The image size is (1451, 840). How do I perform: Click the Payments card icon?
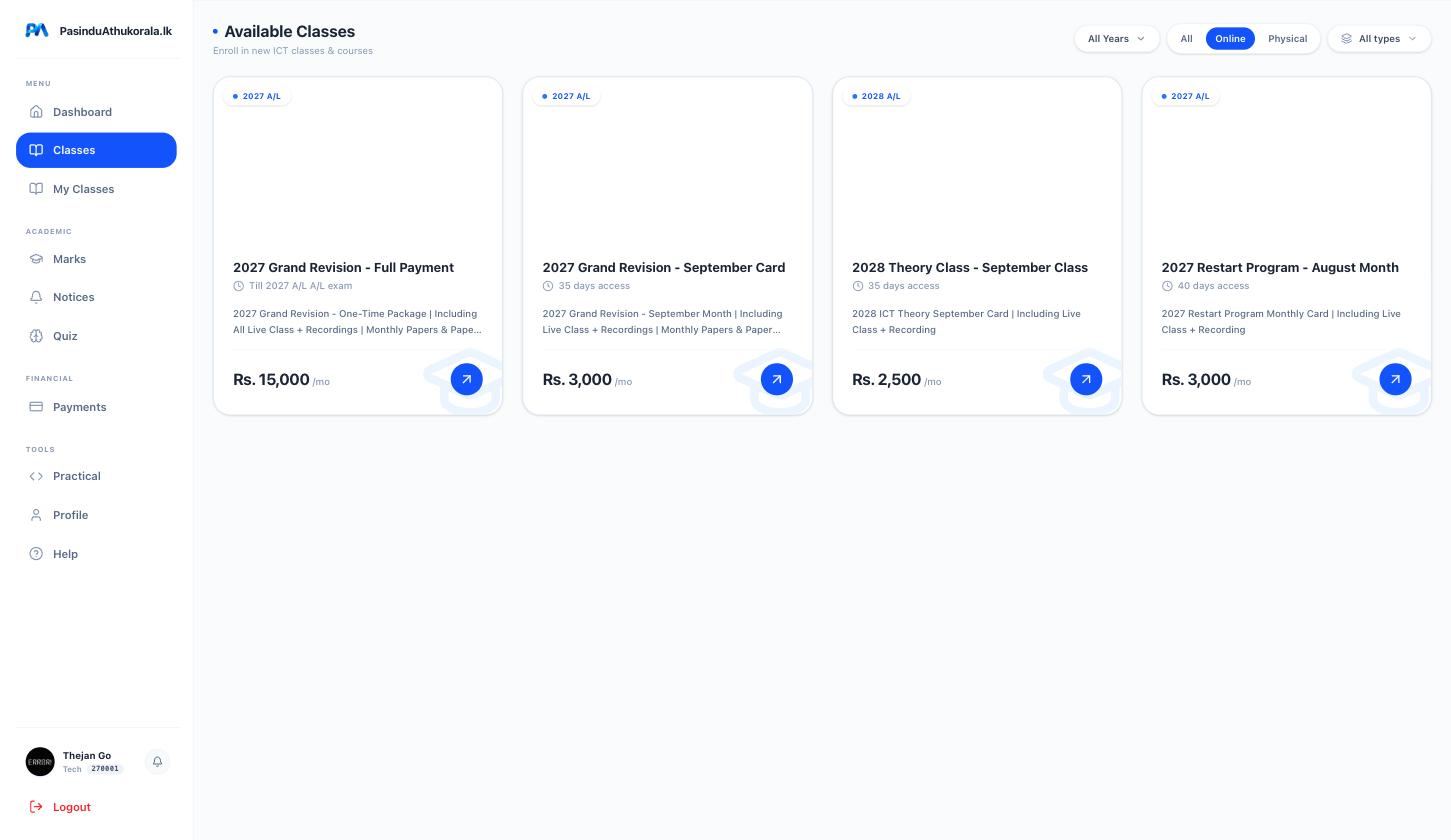[x=36, y=407]
